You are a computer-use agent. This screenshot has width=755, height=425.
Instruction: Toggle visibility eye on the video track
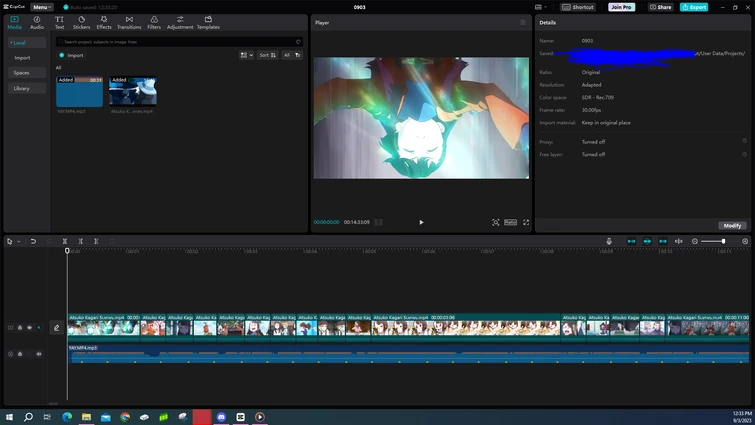point(29,327)
